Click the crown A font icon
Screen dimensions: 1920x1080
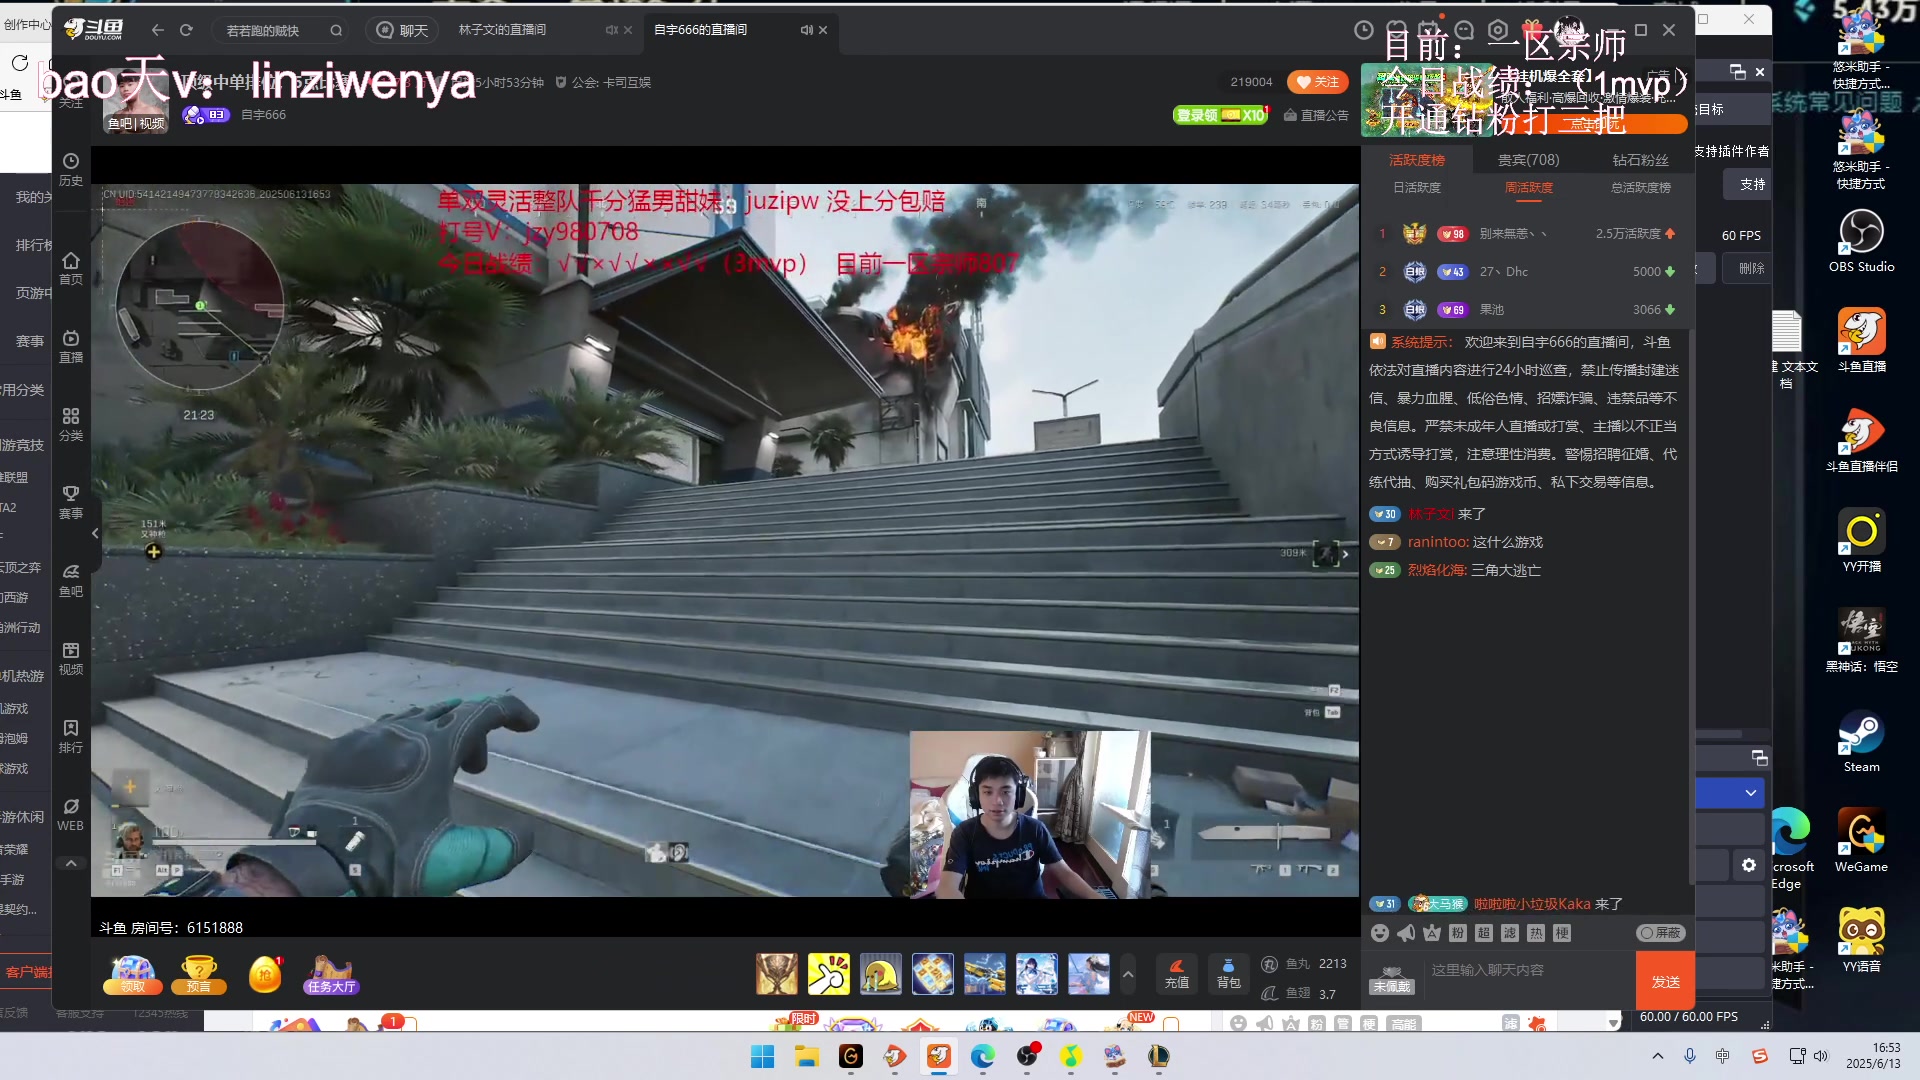pos(1432,933)
